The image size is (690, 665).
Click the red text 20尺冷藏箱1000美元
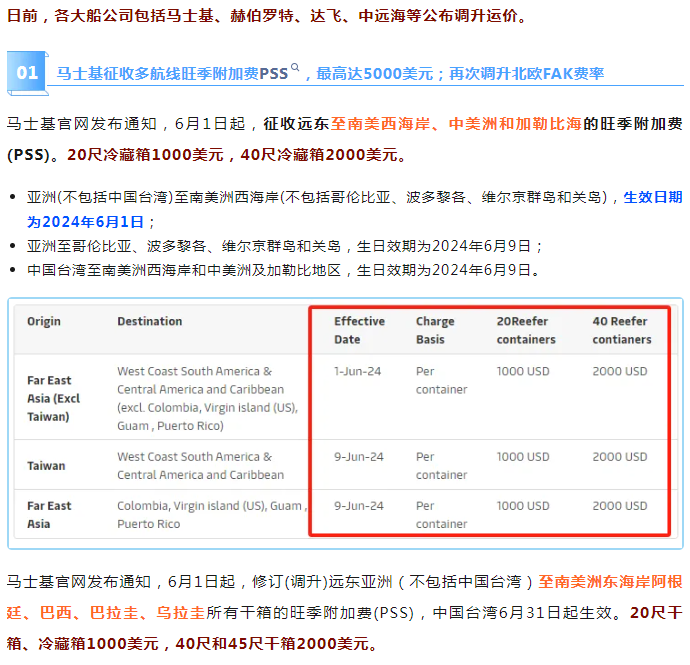click(145, 155)
